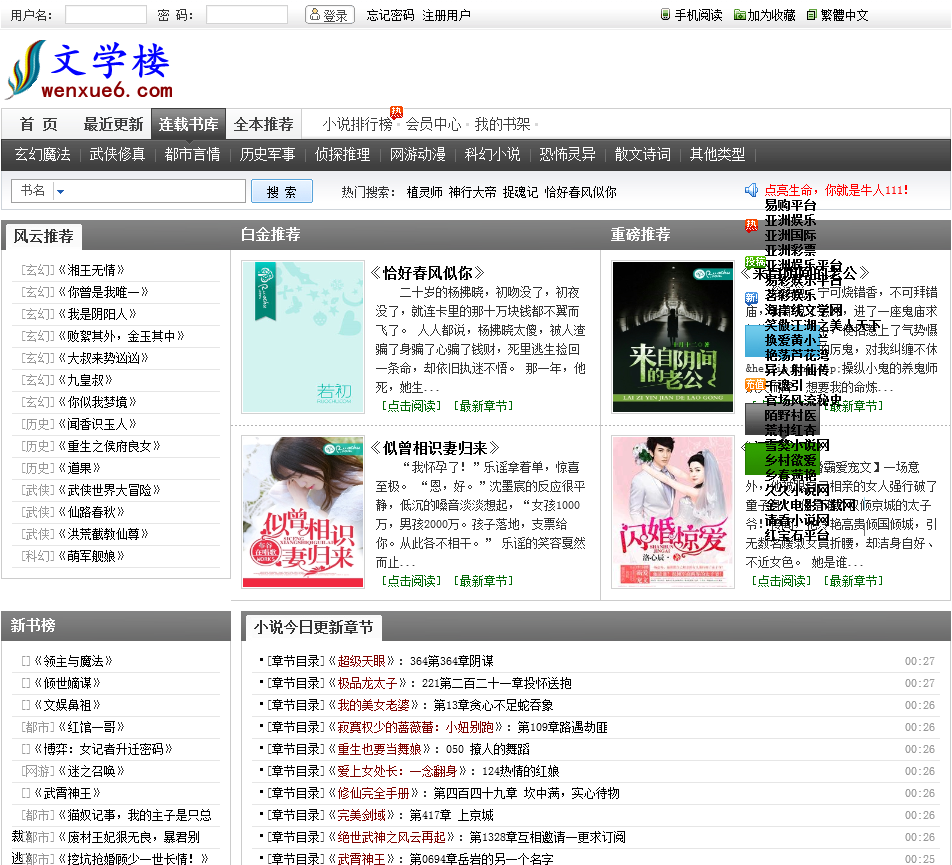The image size is (952, 865).
Task: Click the 密码 input field
Action: tap(246, 15)
